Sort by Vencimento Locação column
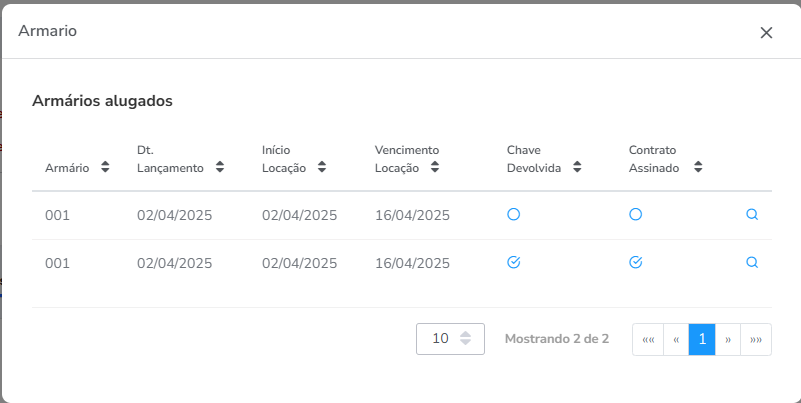 tap(435, 168)
